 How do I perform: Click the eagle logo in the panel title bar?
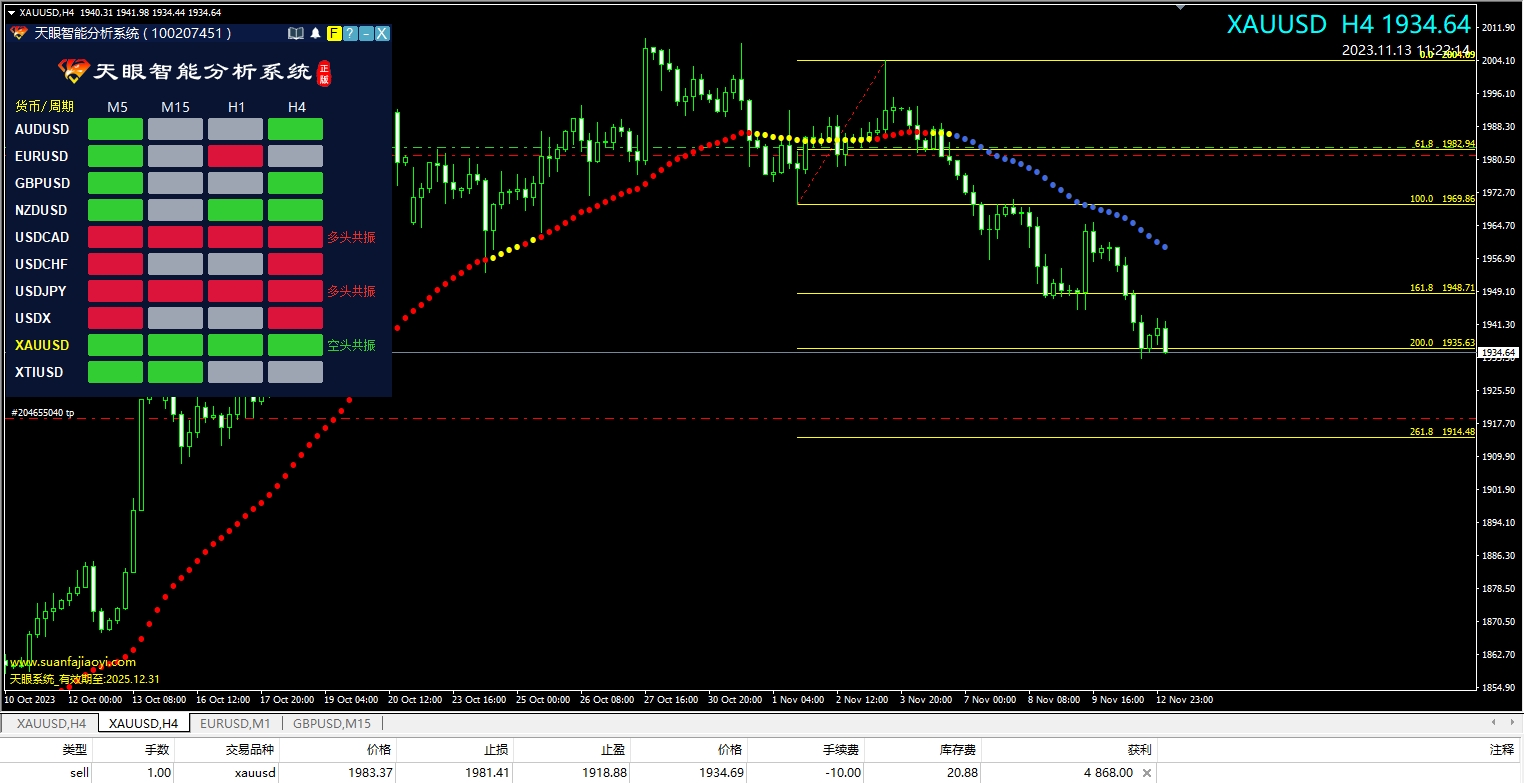(19, 33)
